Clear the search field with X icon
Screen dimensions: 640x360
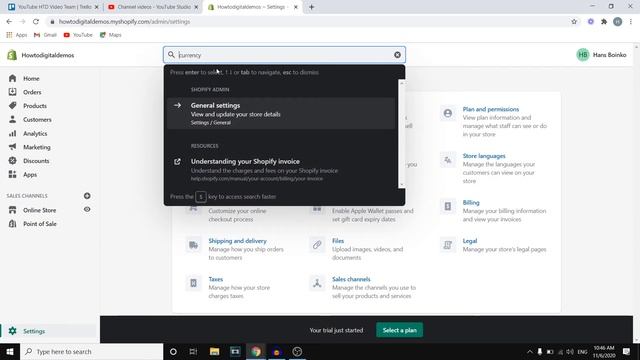[397, 55]
